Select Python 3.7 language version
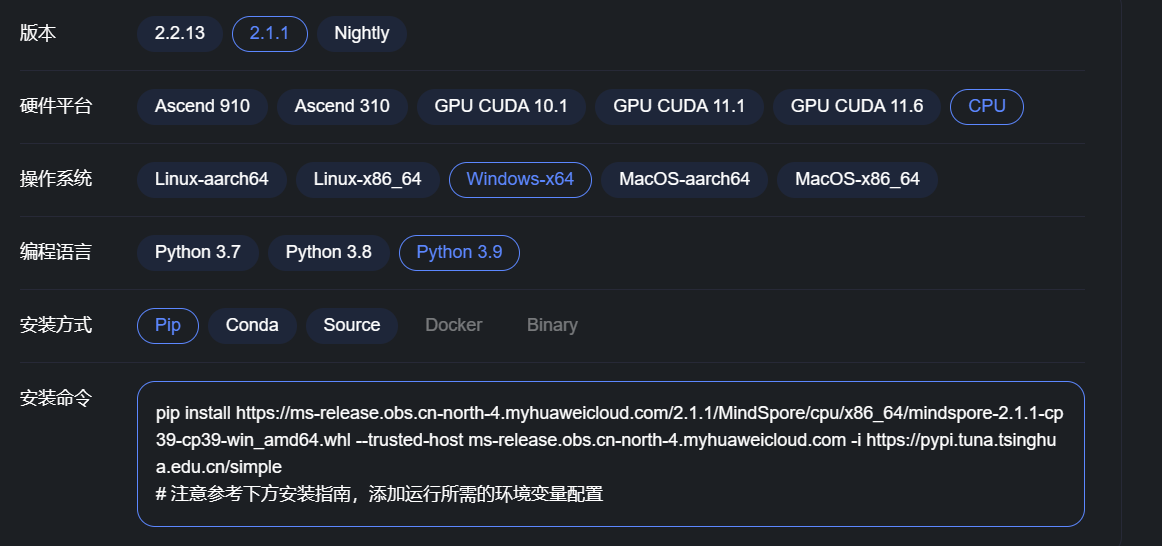 198,252
